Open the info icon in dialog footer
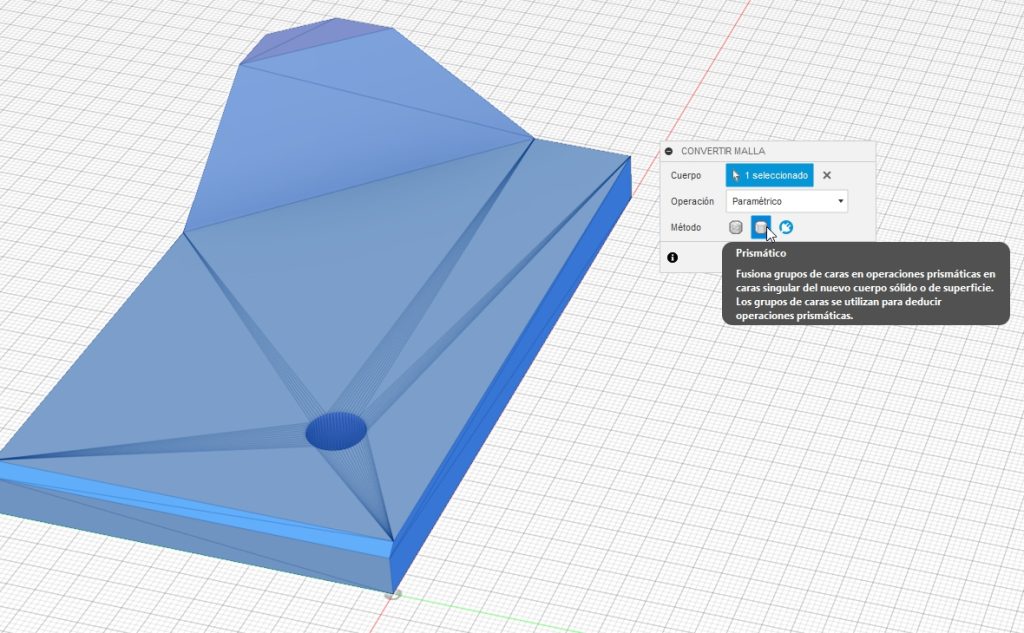 tap(672, 257)
